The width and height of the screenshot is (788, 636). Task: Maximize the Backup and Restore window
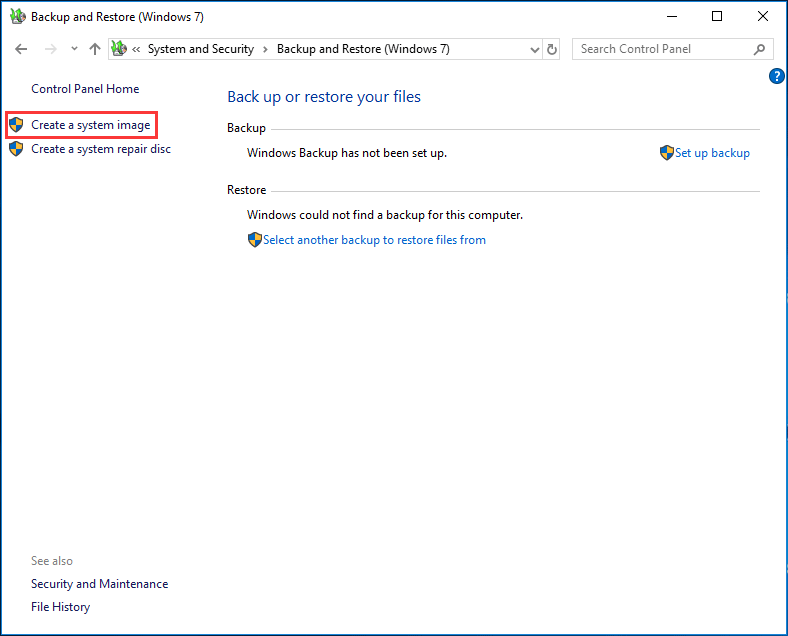(x=717, y=17)
